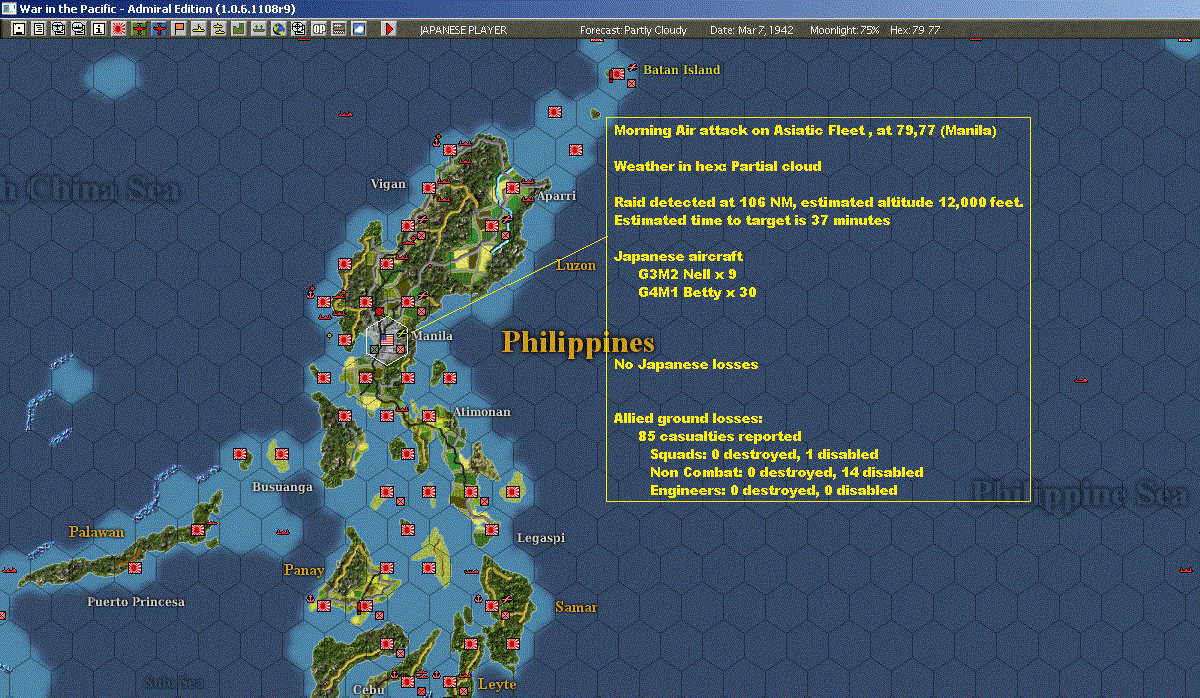Click the airfield symbol beside the Manila label
1200x698 pixels.
pyautogui.click(x=402, y=332)
